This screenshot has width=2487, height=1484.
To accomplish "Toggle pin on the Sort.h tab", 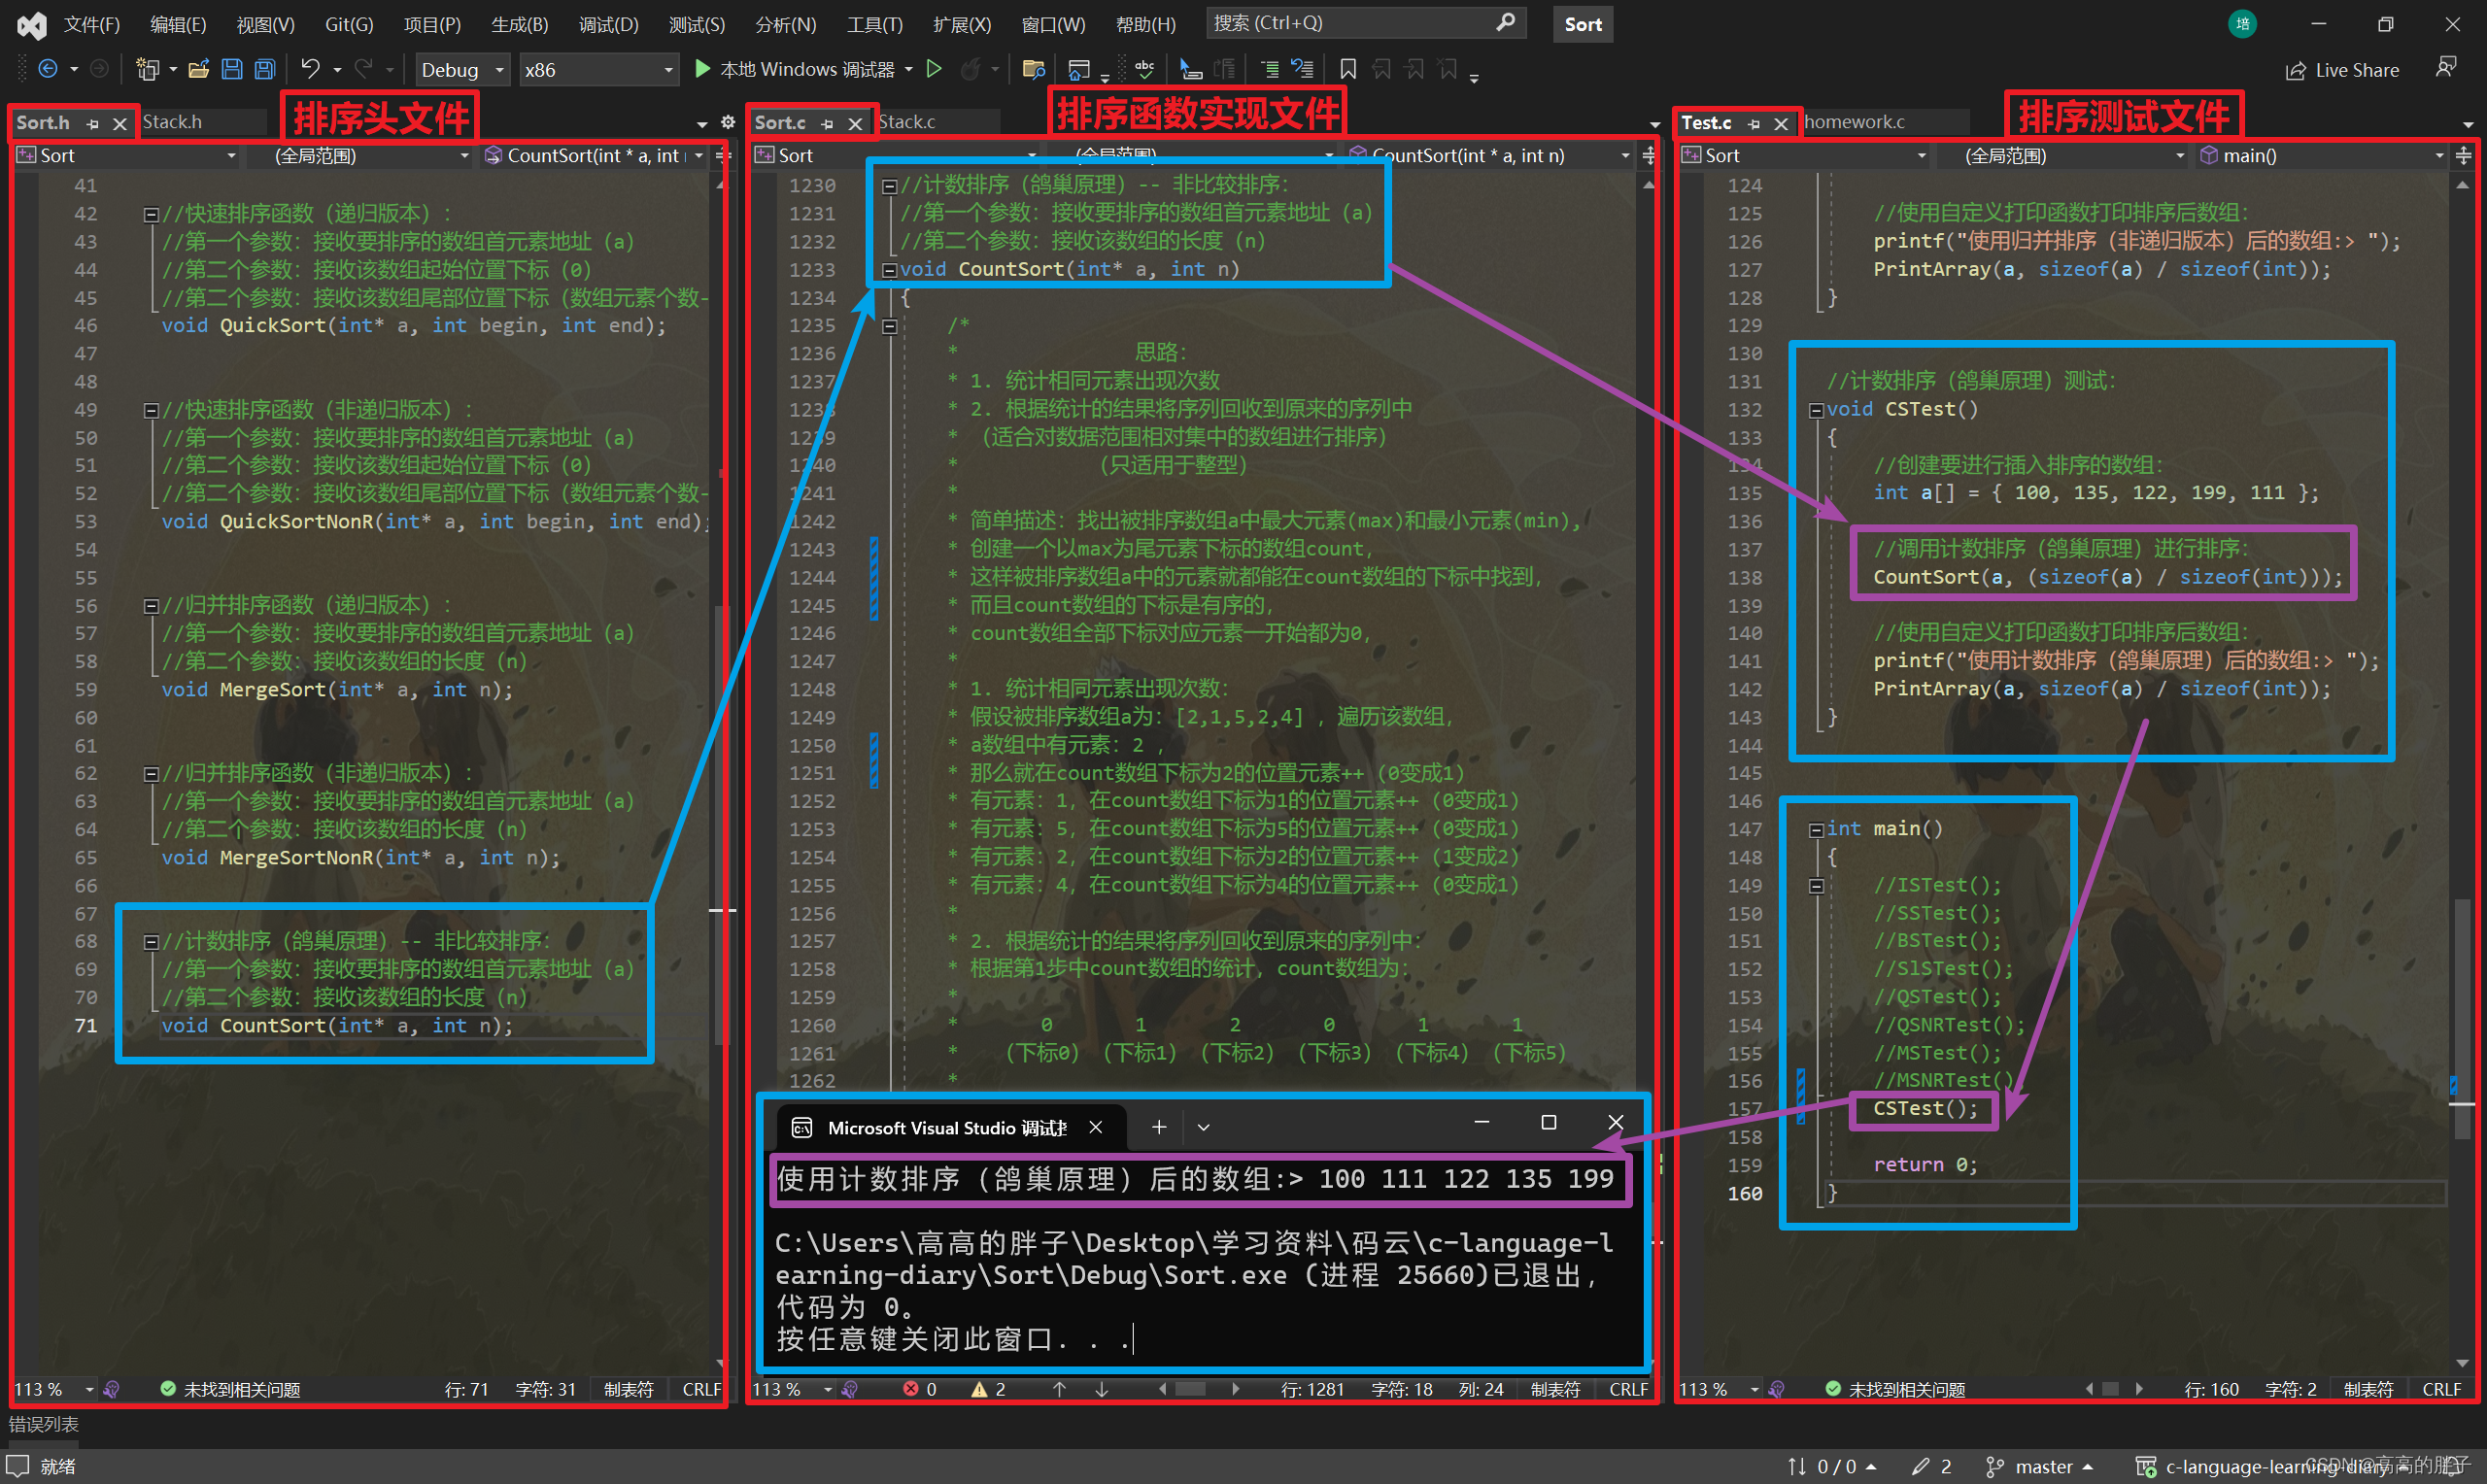I will pos(93,123).
